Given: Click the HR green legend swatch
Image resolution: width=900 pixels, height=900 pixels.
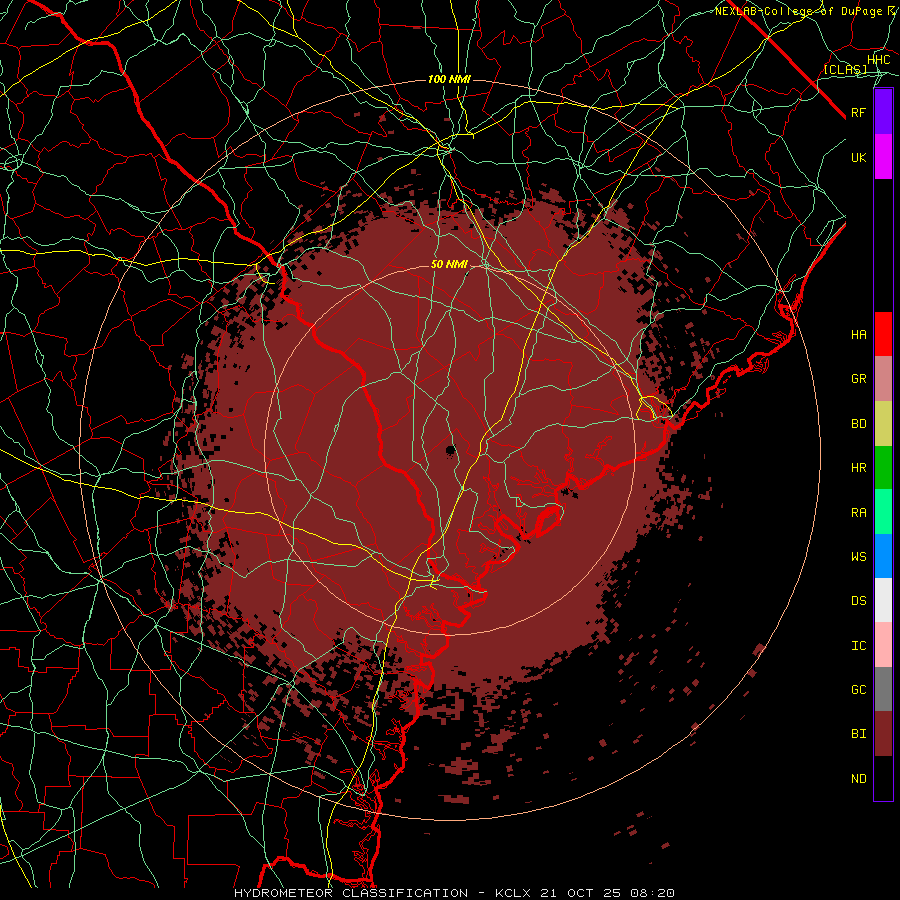Looking at the screenshot, I should coord(883,468).
